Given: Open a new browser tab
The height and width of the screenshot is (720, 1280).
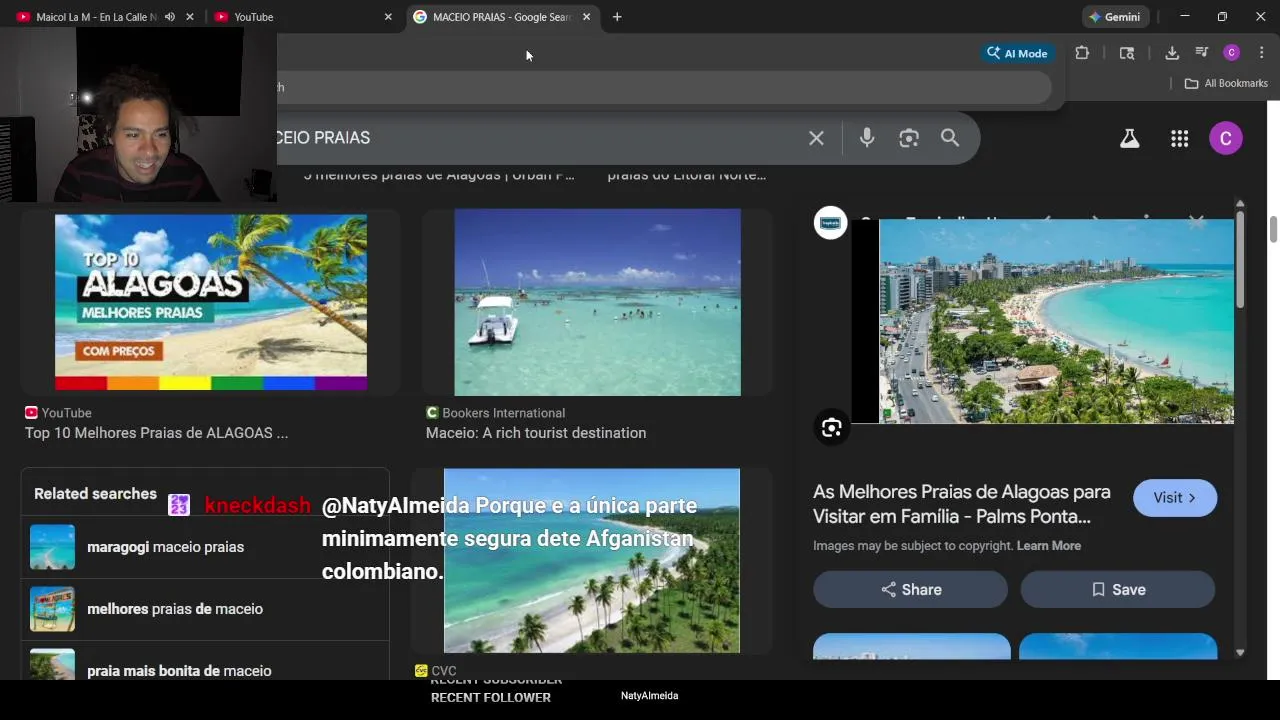Looking at the screenshot, I should [x=617, y=17].
